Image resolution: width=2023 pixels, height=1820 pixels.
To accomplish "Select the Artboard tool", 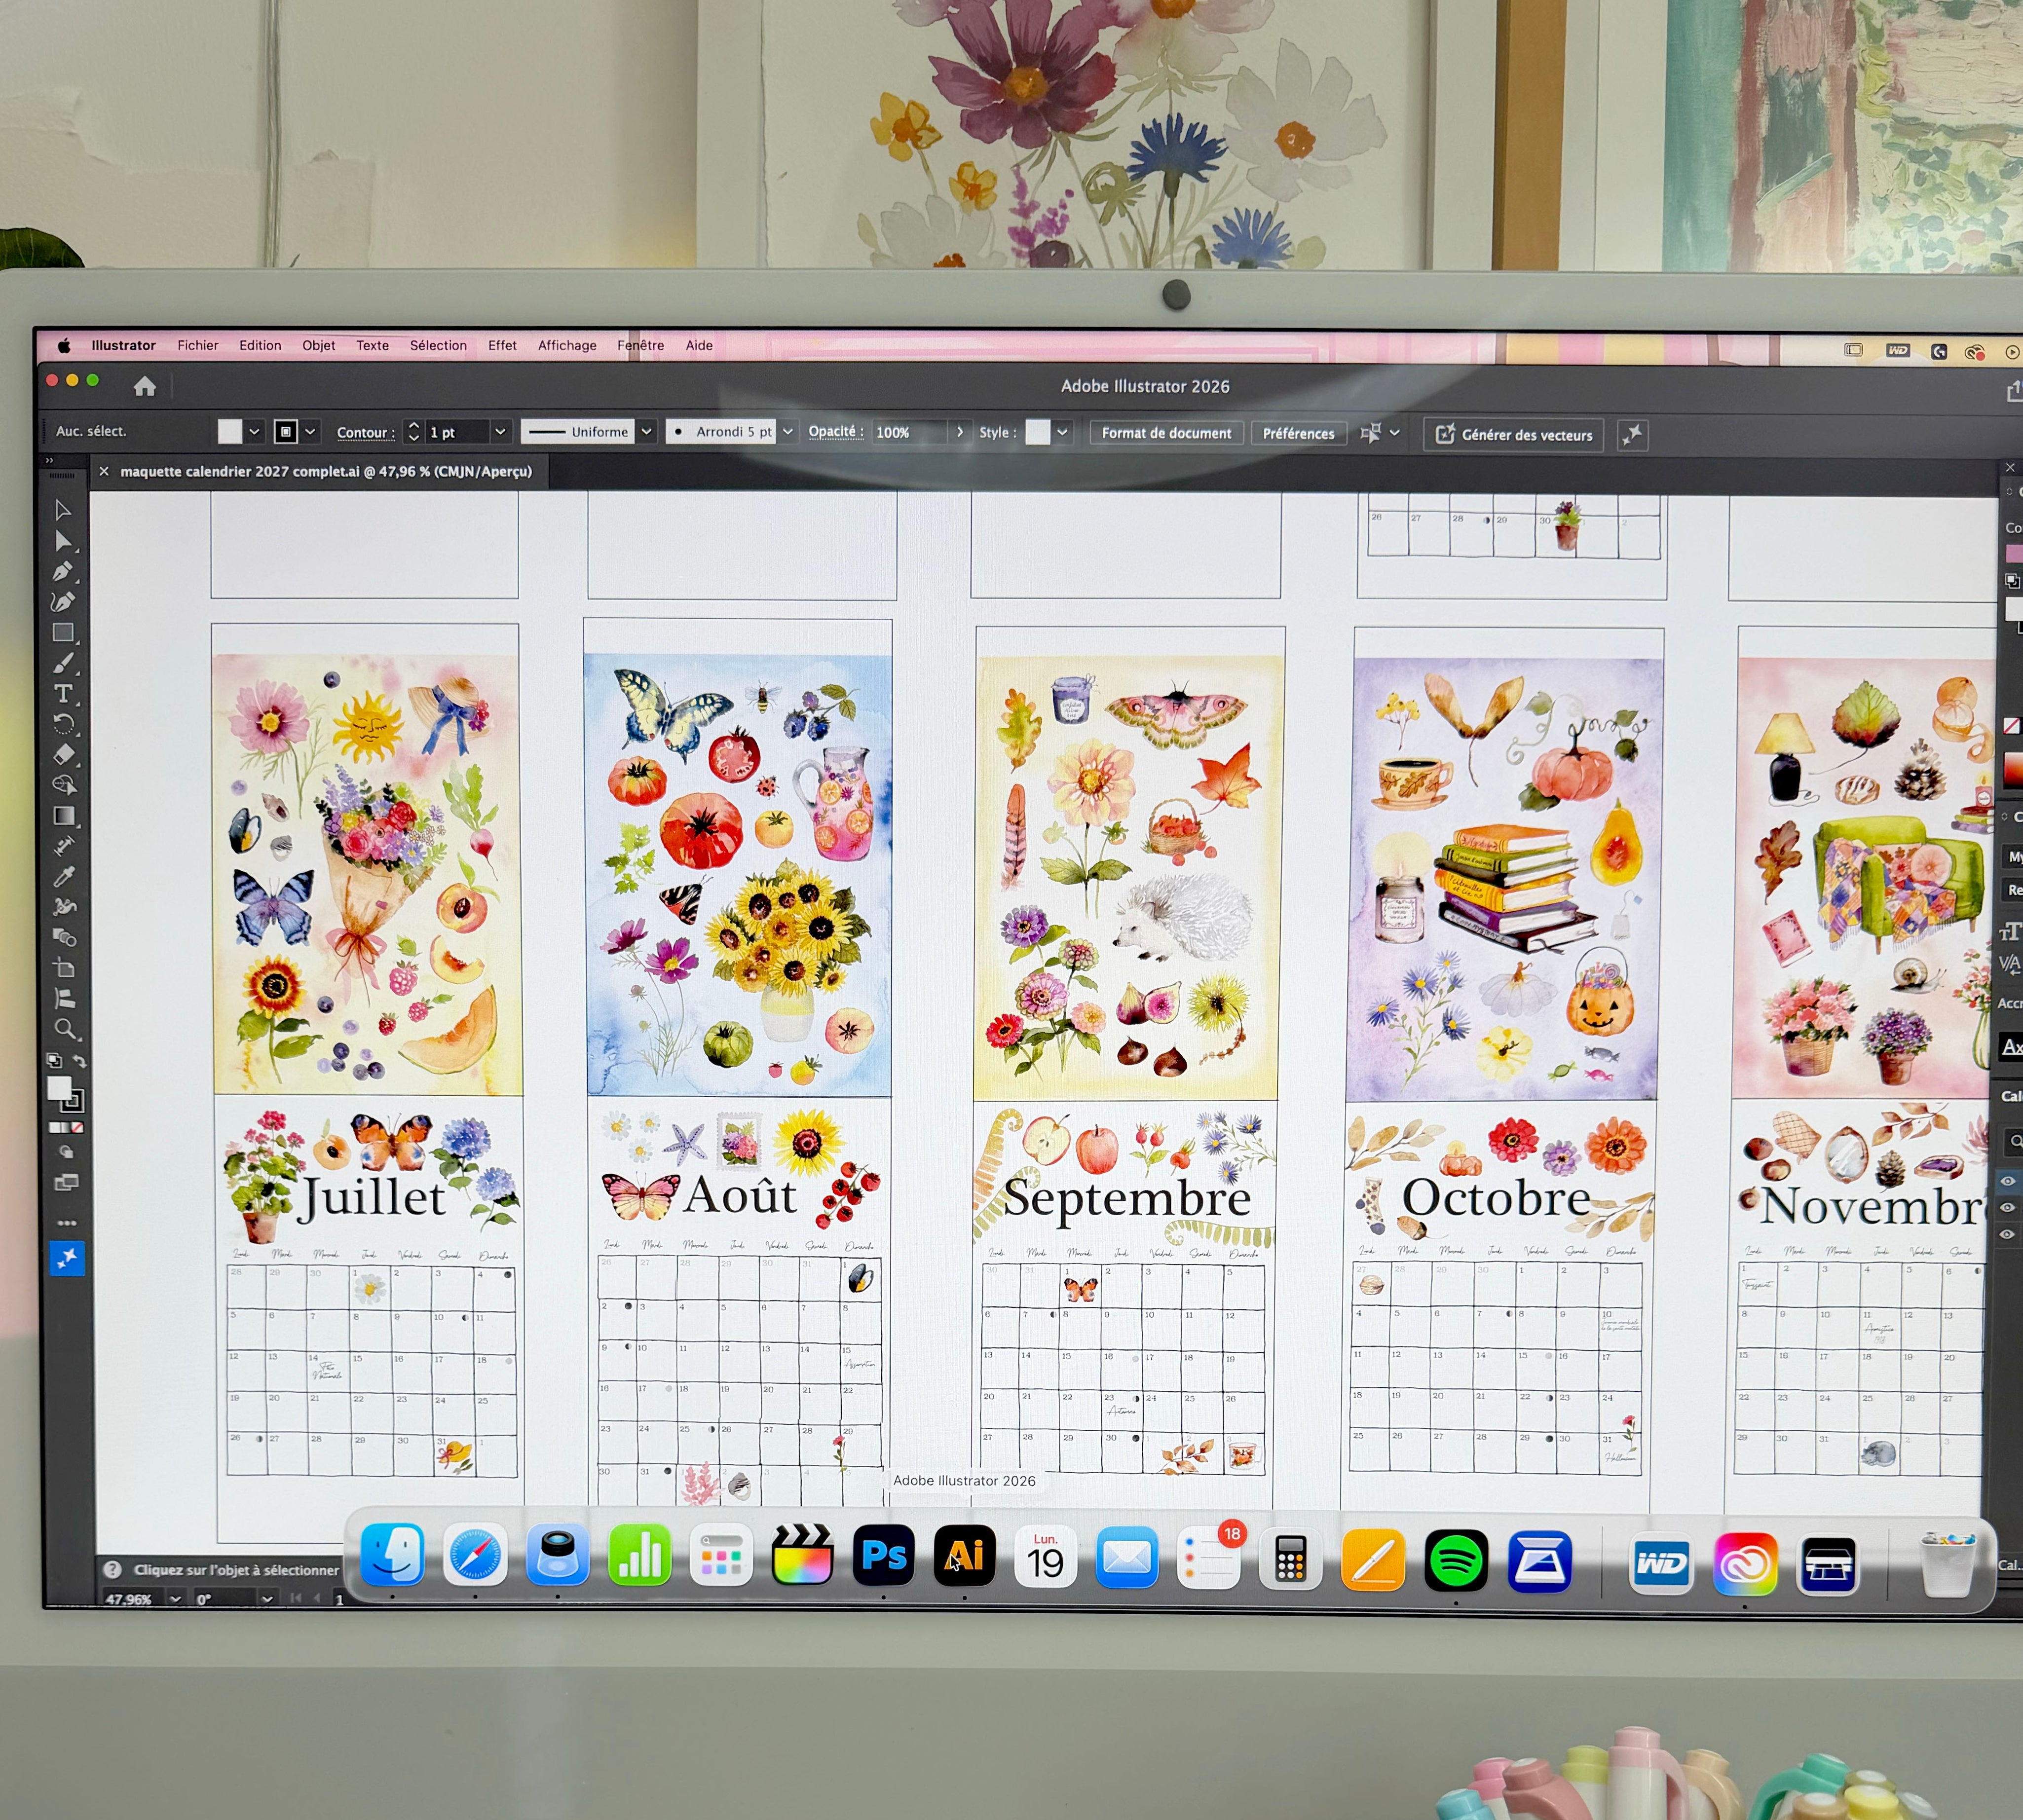I will point(63,968).
